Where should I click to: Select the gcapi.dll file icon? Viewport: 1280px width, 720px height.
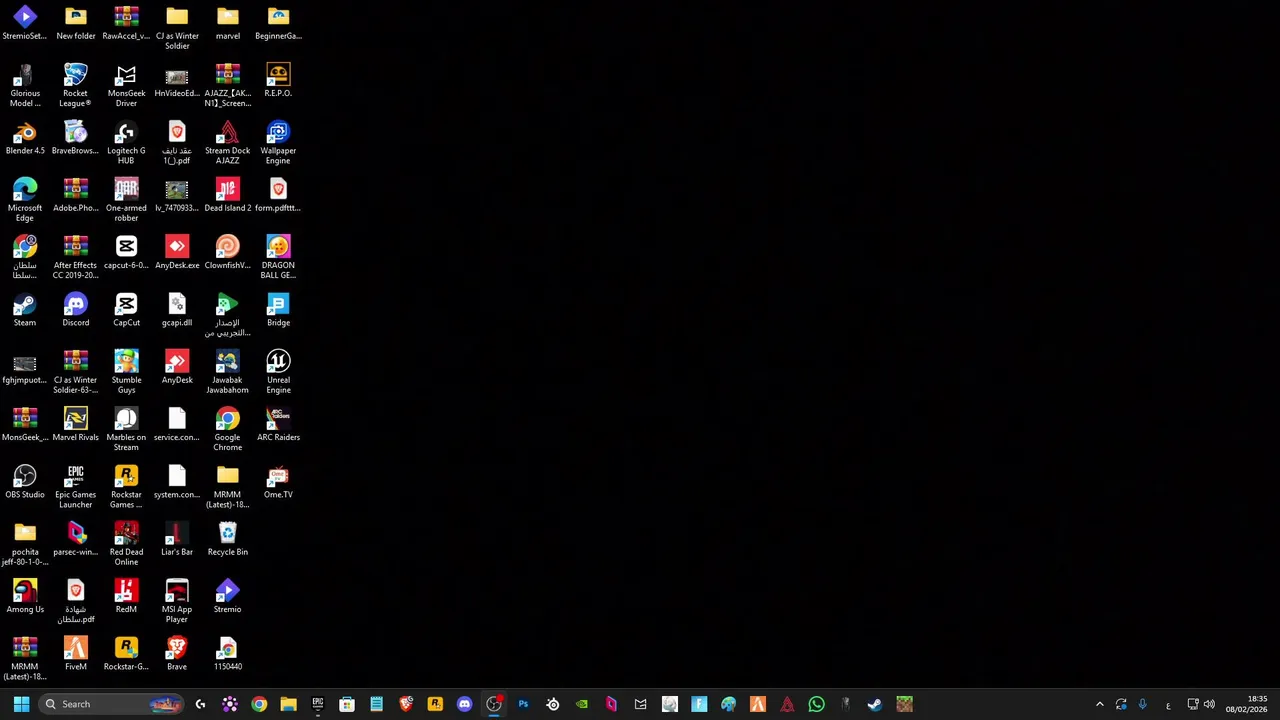tap(177, 310)
